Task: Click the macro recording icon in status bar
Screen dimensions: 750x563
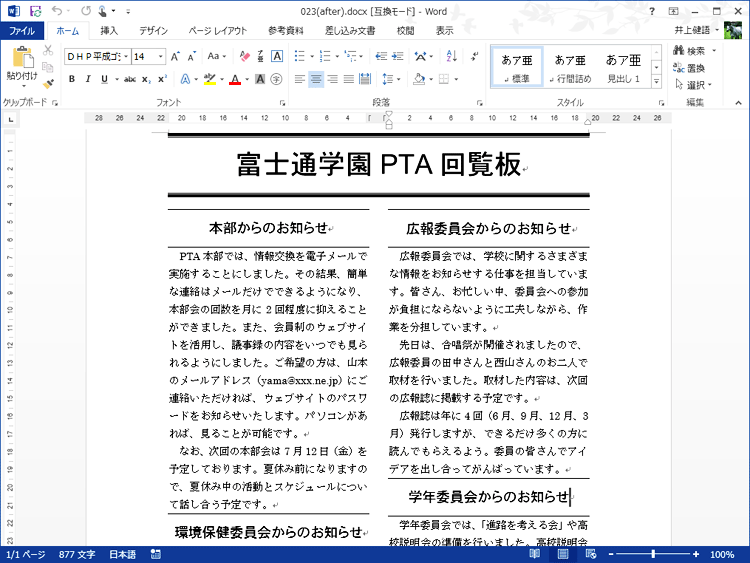Action: pos(155,554)
